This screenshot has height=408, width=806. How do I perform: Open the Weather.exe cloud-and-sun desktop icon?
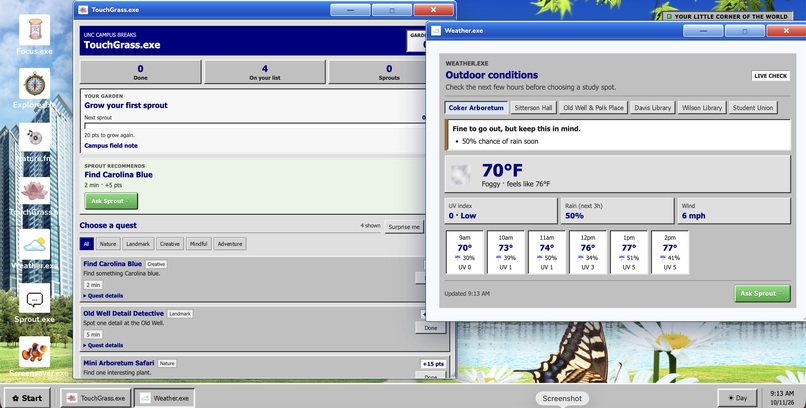(34, 245)
